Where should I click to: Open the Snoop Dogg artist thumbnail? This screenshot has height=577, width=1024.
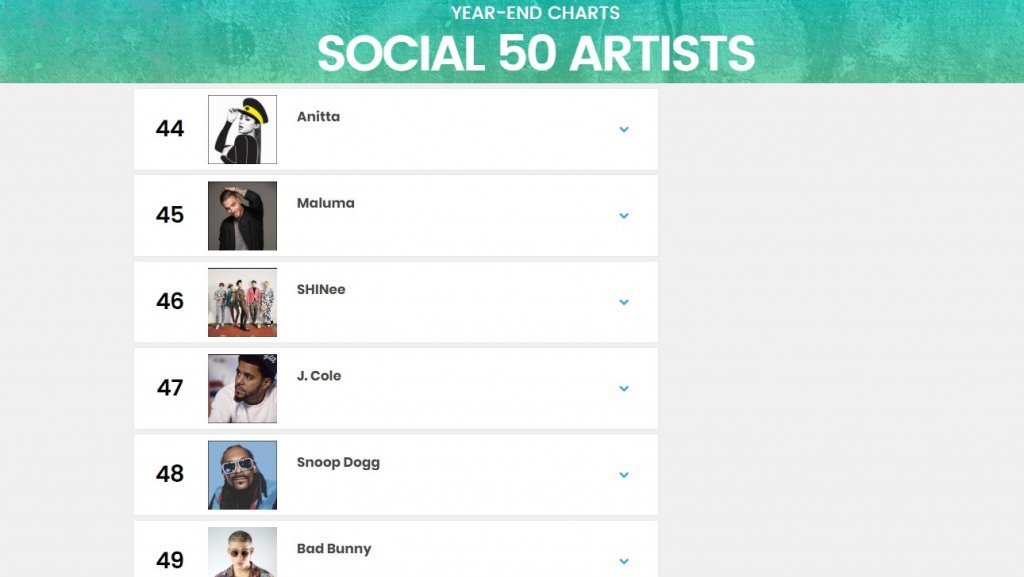(242, 475)
